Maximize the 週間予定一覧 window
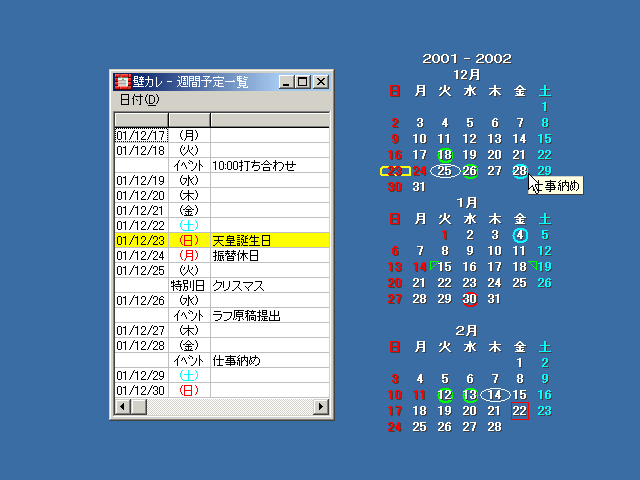The image size is (640, 480). pos(303,82)
